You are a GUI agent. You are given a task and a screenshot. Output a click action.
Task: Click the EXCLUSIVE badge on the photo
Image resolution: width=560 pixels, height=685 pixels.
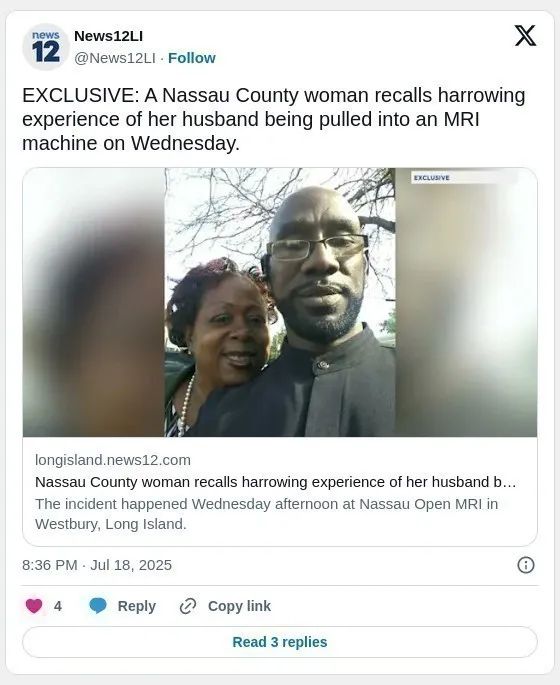(432, 178)
